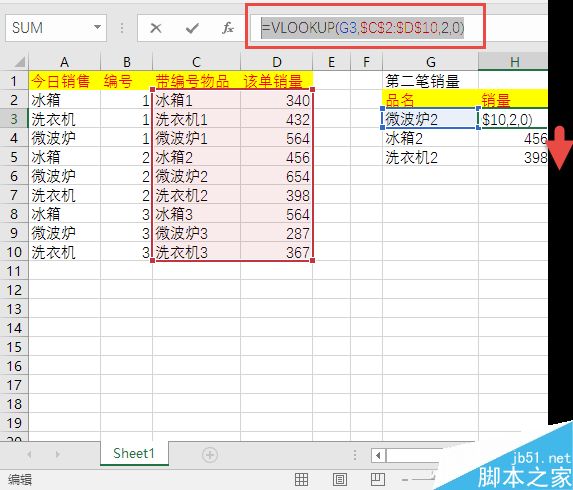Open the Insert Function fx dialog
The width and height of the screenshot is (573, 490).
228,28
